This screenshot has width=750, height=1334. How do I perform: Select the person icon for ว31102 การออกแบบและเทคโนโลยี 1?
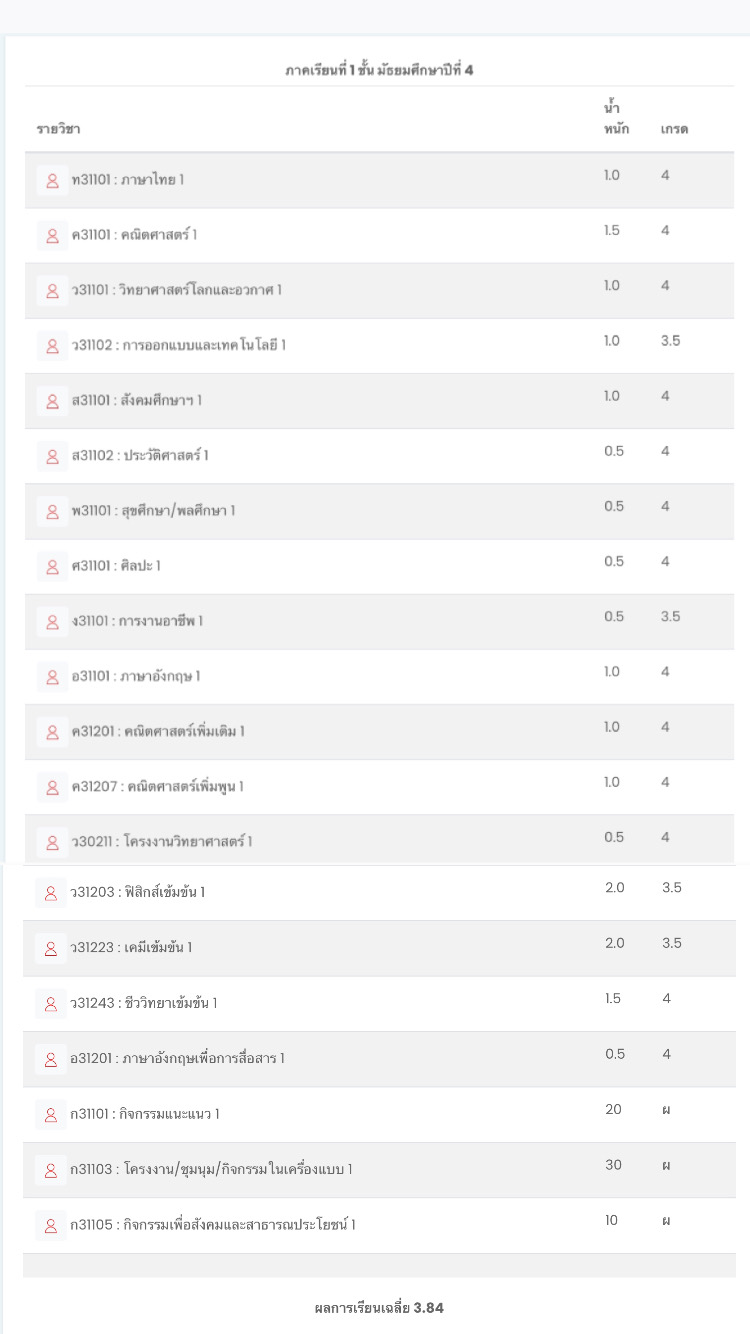(x=52, y=345)
